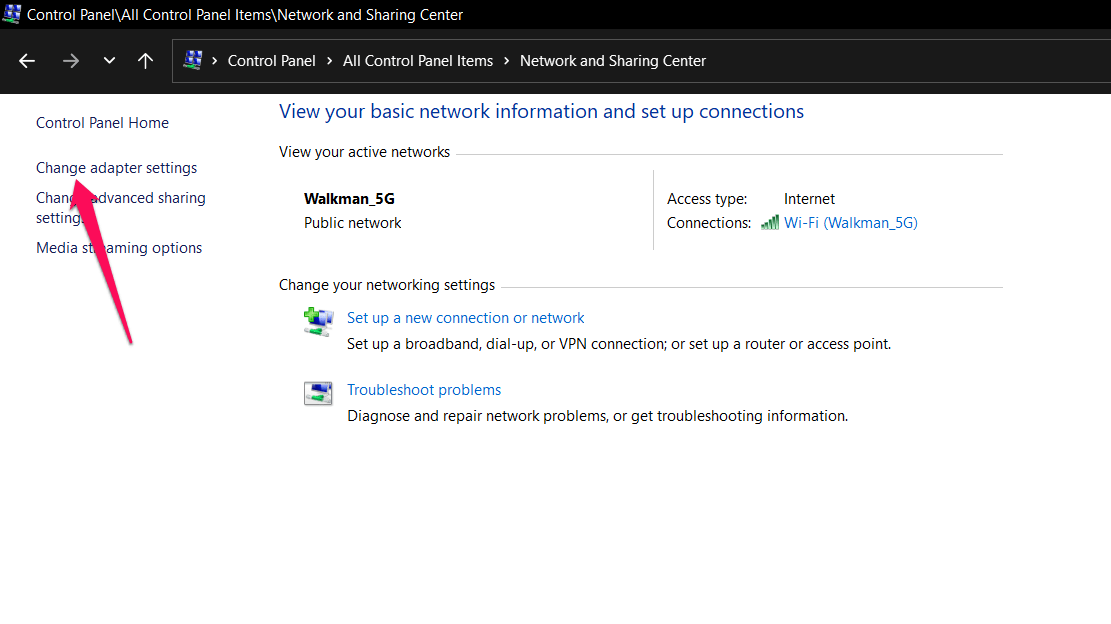Click the Control Panel icon in address bar

(193, 61)
